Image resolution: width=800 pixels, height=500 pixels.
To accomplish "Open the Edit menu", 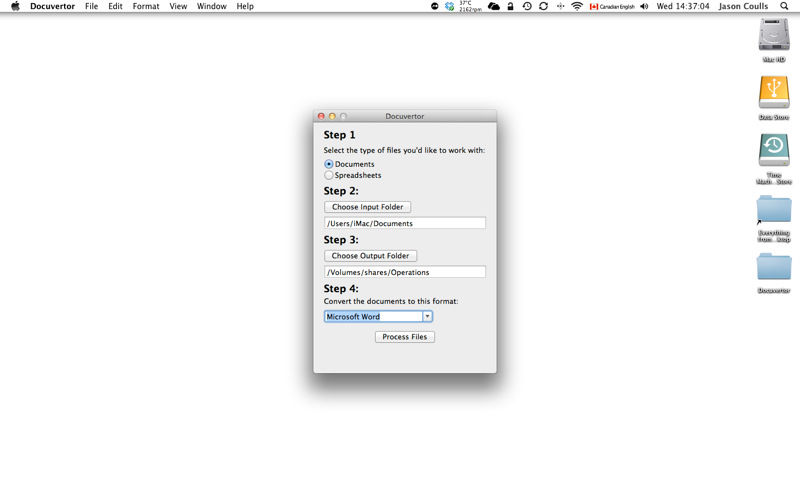I will pyautogui.click(x=115, y=6).
